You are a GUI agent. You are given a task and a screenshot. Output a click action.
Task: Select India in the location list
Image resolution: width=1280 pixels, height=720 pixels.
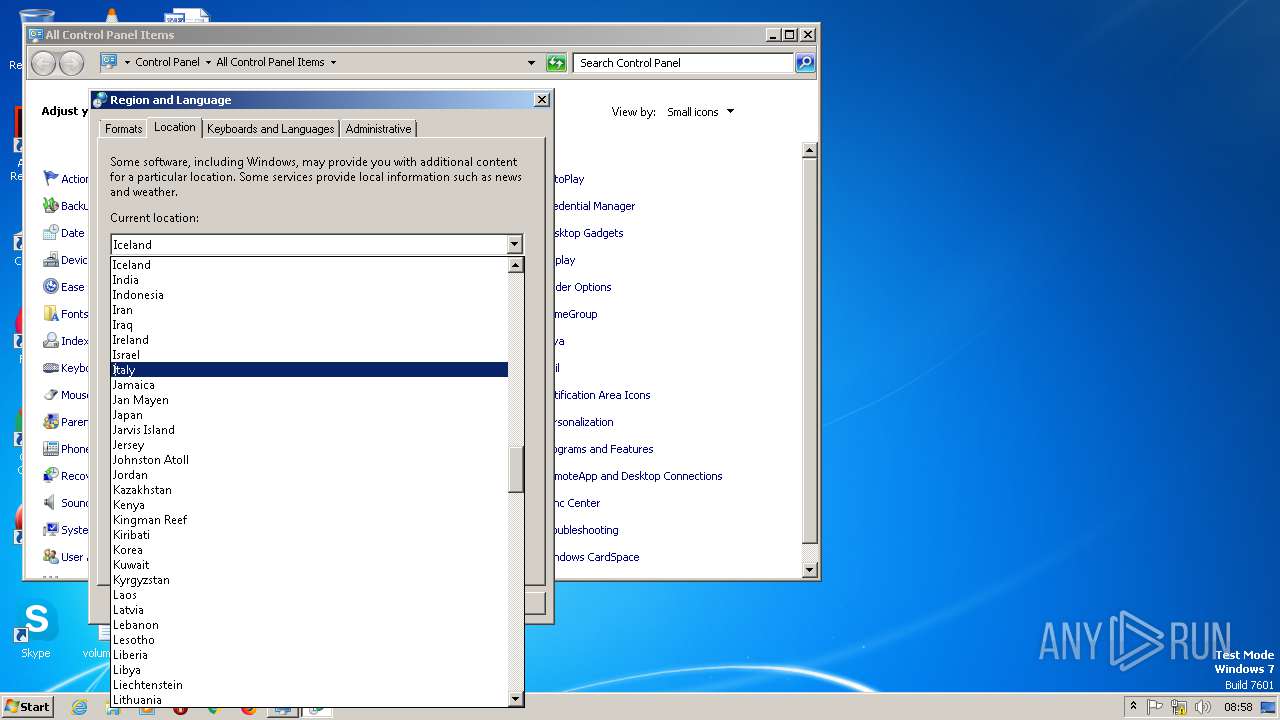tap(309, 280)
